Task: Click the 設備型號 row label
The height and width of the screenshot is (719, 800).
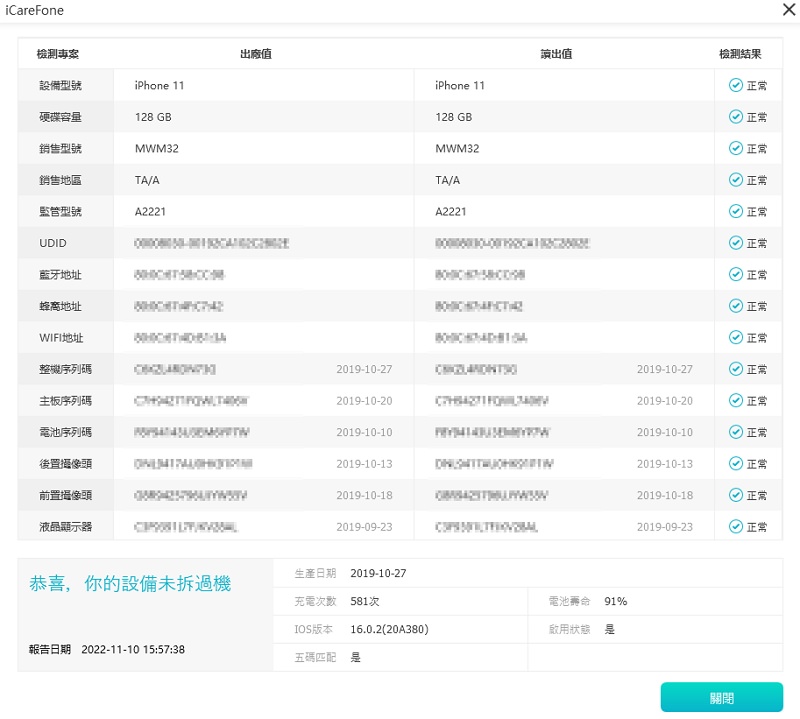Action: pos(60,85)
